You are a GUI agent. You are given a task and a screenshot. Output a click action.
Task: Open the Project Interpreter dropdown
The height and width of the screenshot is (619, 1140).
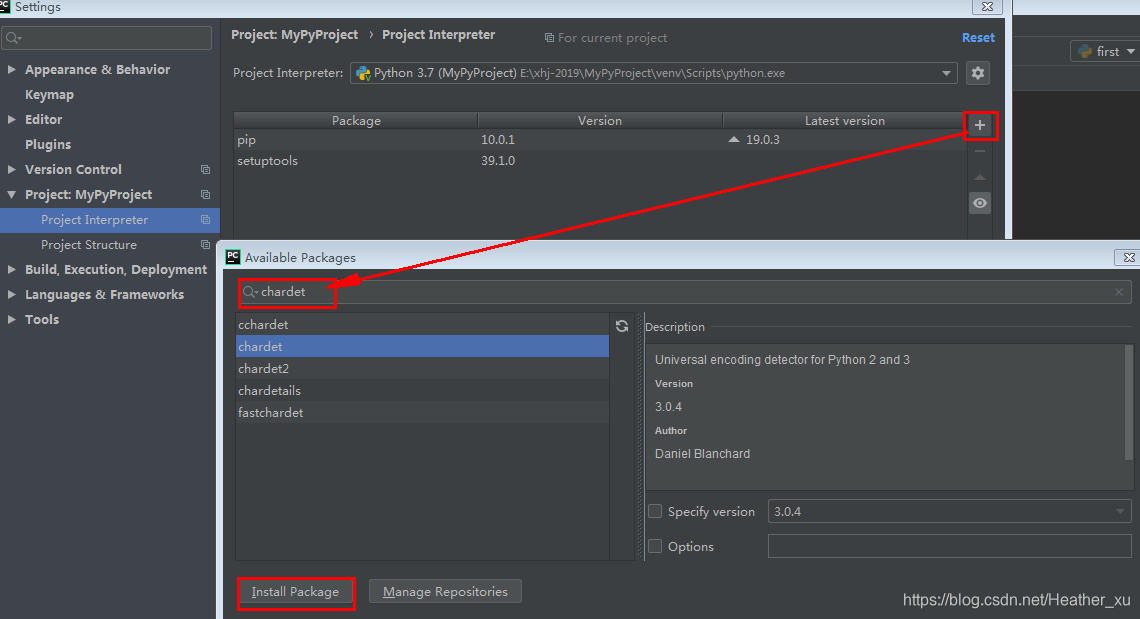pyautogui.click(x=946, y=73)
